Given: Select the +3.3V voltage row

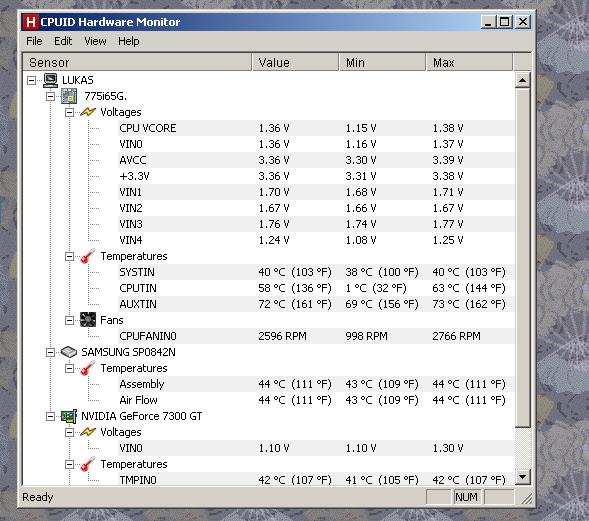Looking at the screenshot, I should click(x=316, y=176).
